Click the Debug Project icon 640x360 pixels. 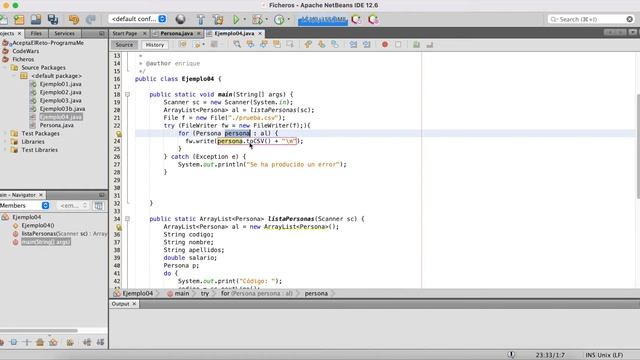pyautogui.click(x=257, y=19)
